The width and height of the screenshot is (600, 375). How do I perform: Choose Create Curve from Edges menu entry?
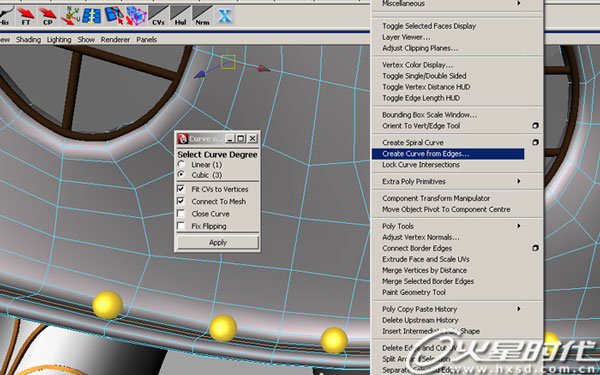tap(448, 154)
